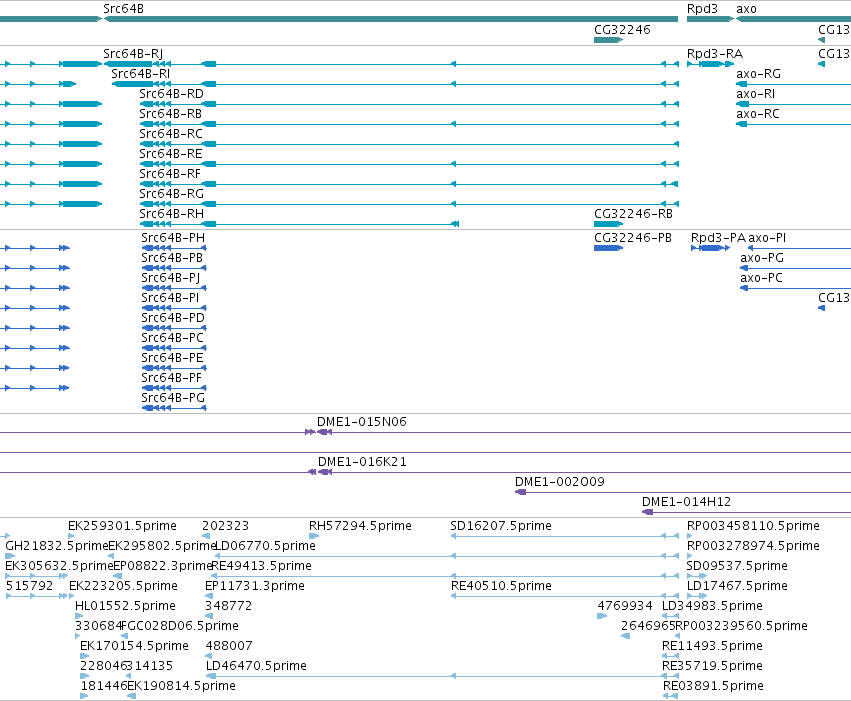Select protein Src64B-PI
The width and height of the screenshot is (851, 701).
click(170, 298)
